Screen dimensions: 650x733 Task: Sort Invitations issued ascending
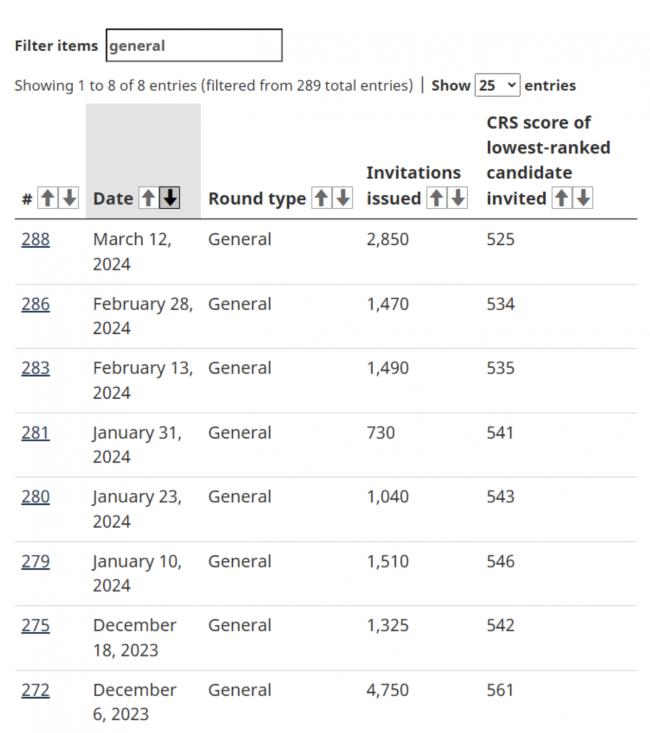tap(436, 198)
